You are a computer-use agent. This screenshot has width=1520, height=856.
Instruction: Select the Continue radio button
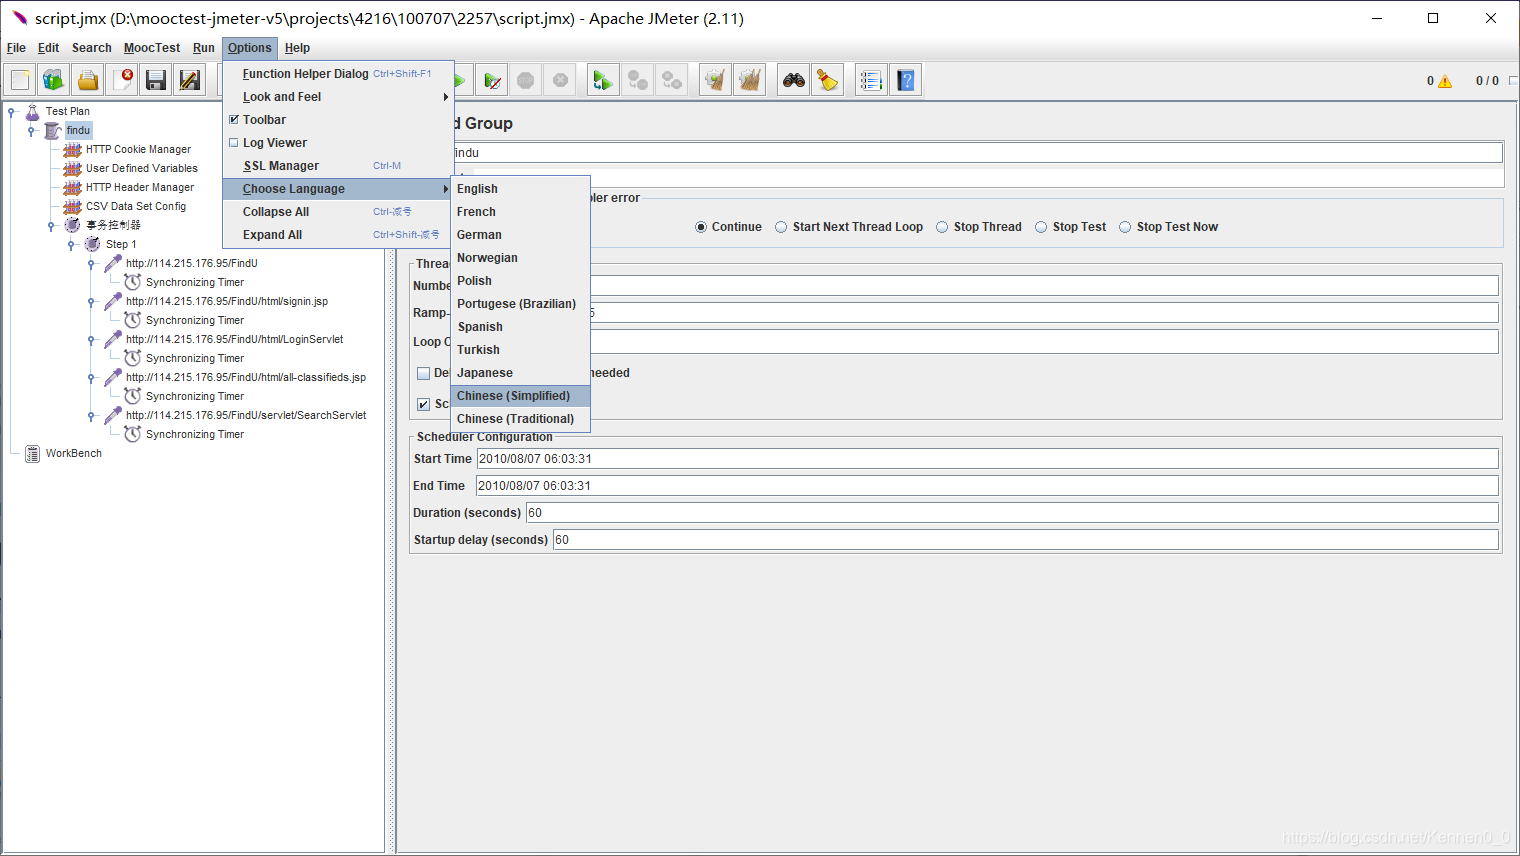[x=701, y=227]
